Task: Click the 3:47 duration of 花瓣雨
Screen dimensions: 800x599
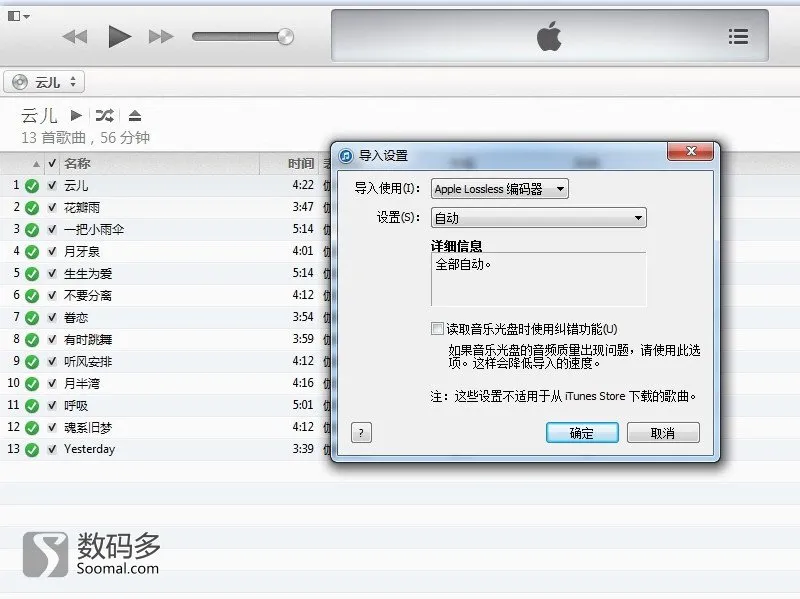Action: [303, 207]
